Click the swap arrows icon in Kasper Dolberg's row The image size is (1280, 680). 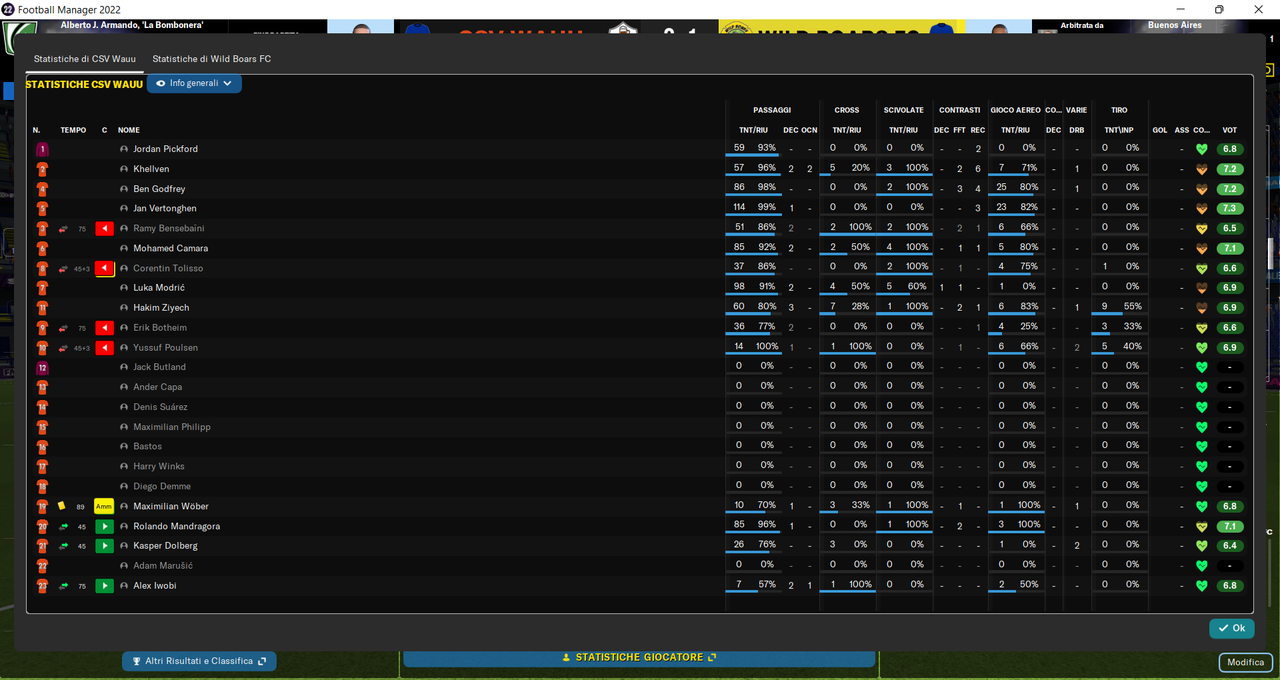point(64,546)
